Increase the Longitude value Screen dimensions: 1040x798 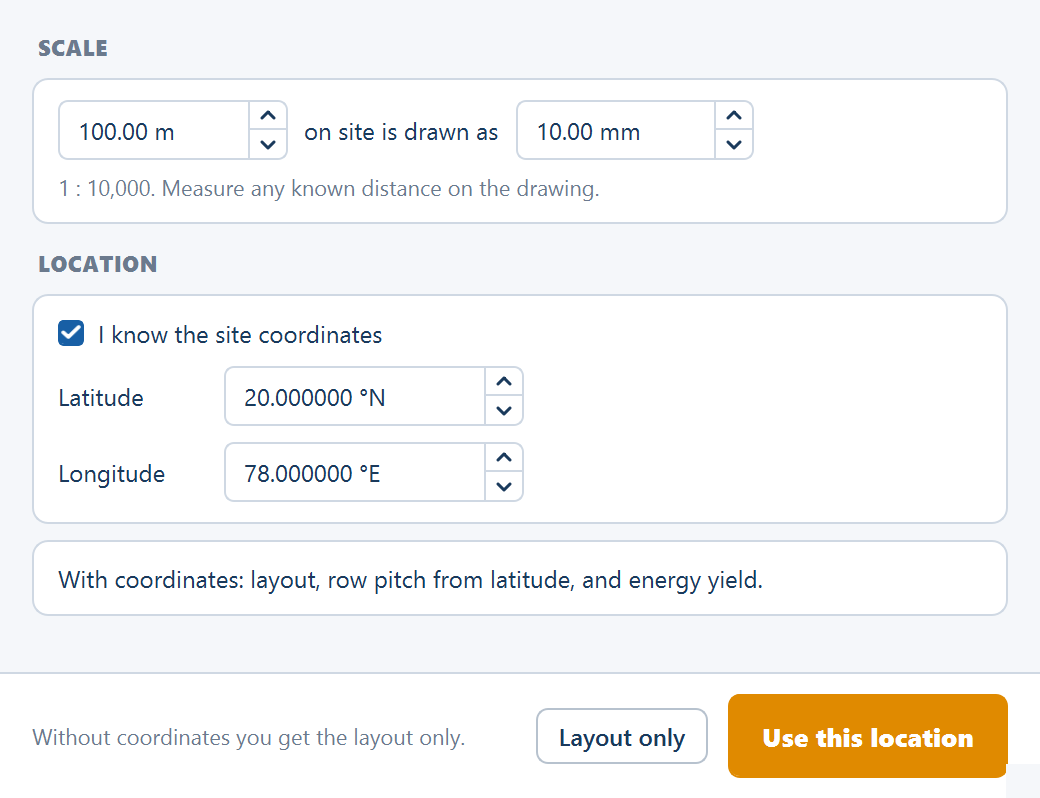504,458
